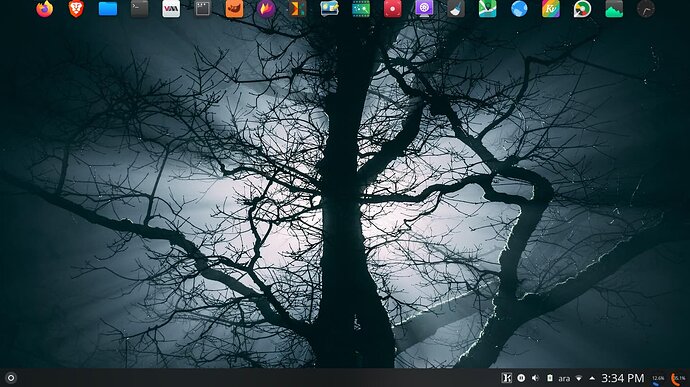Open the Brave browser
The height and width of the screenshot is (387, 690).
pyautogui.click(x=76, y=9)
